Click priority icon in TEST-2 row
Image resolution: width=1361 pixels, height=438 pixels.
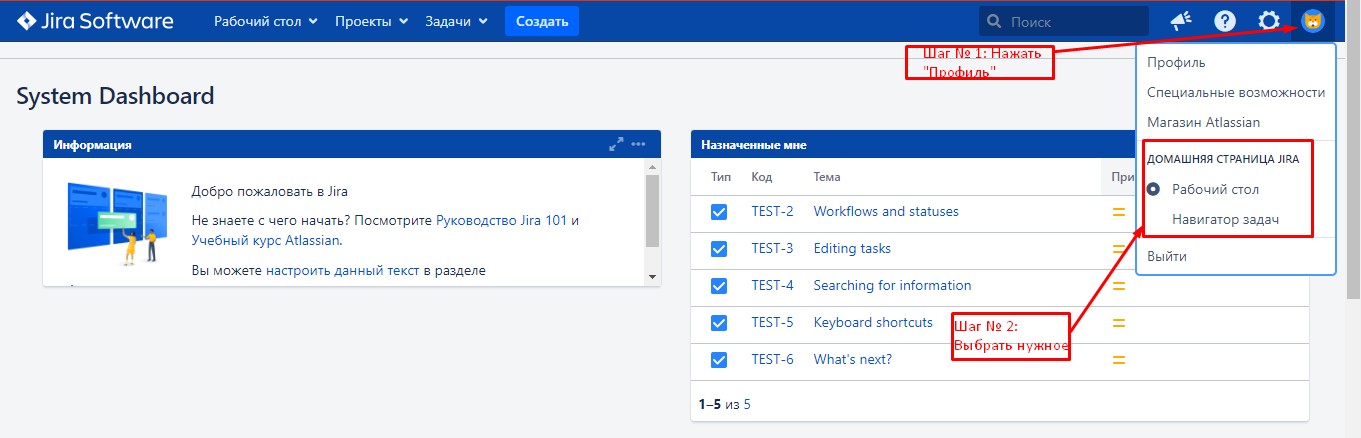point(1119,212)
